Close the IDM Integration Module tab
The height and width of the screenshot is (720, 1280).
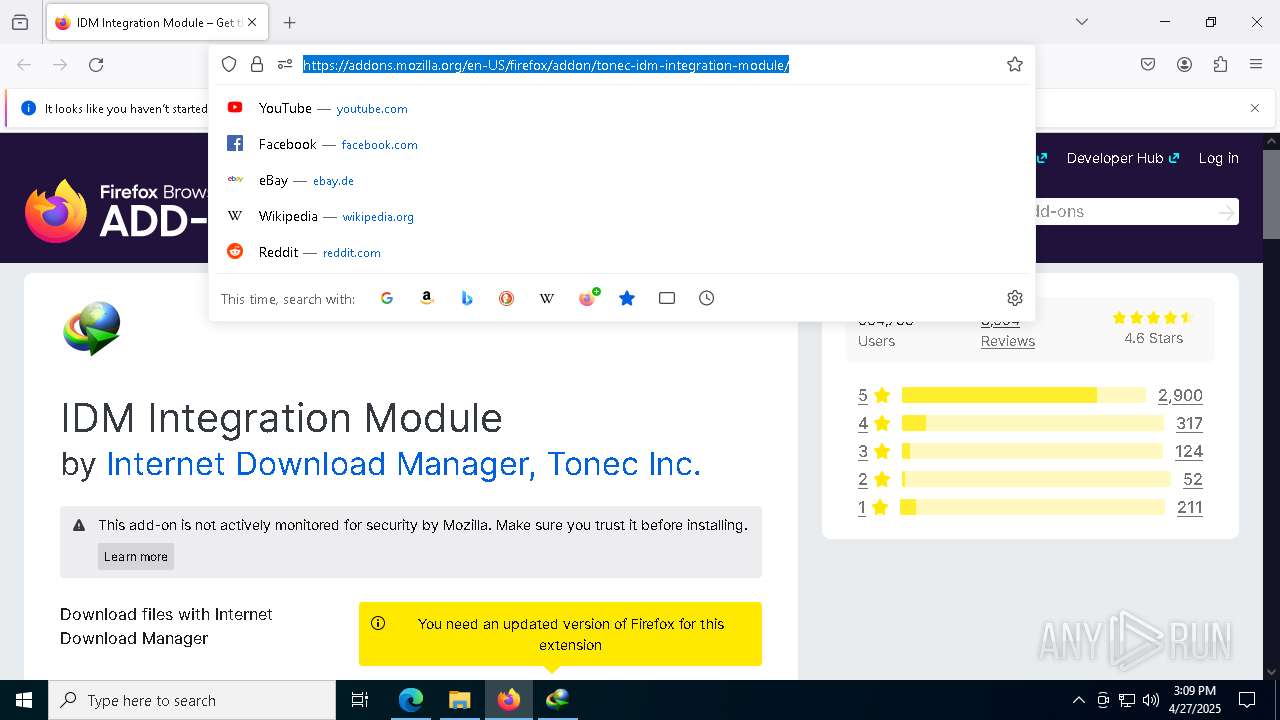(252, 22)
